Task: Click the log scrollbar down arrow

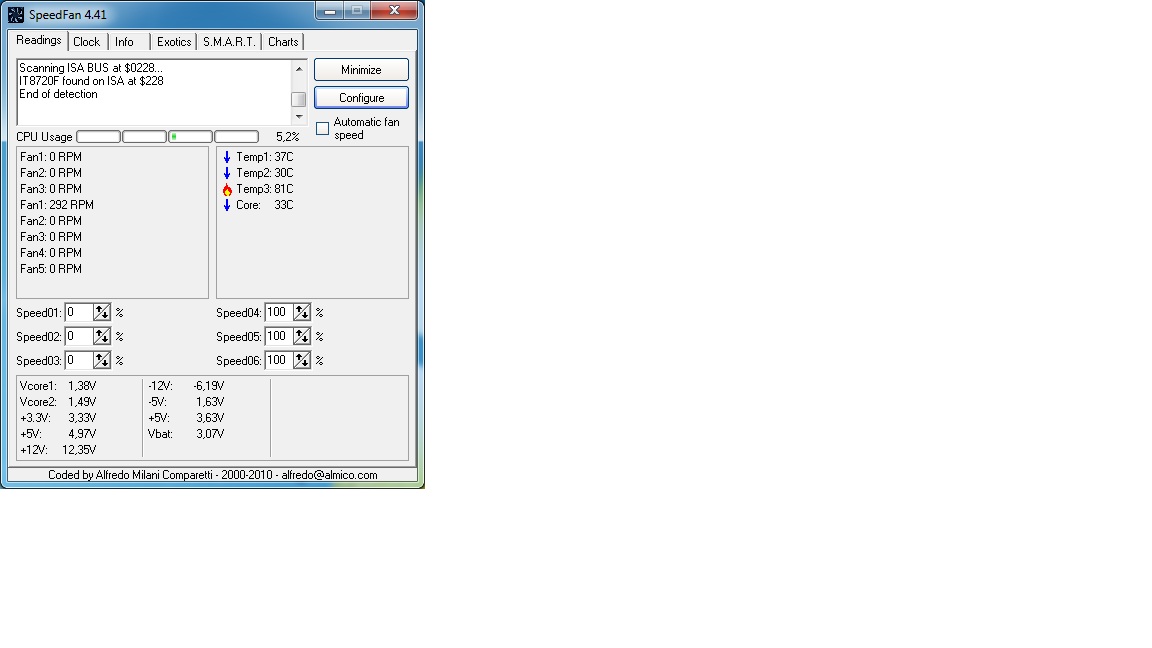Action: click(x=298, y=117)
